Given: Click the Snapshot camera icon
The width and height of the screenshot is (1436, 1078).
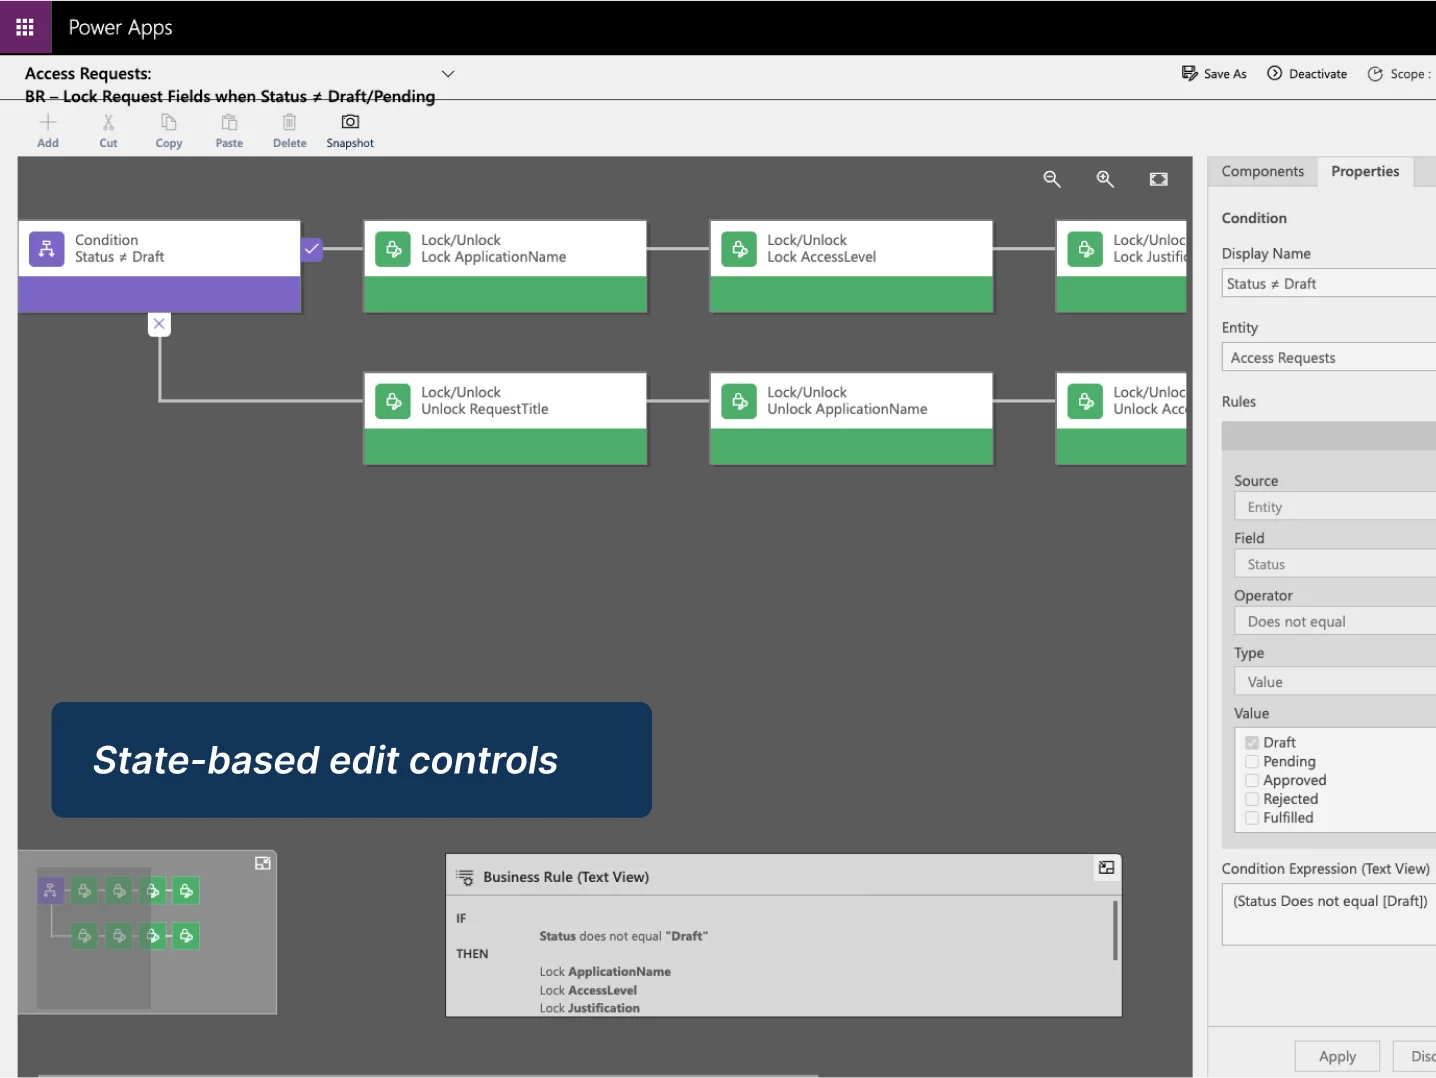Looking at the screenshot, I should [350, 122].
